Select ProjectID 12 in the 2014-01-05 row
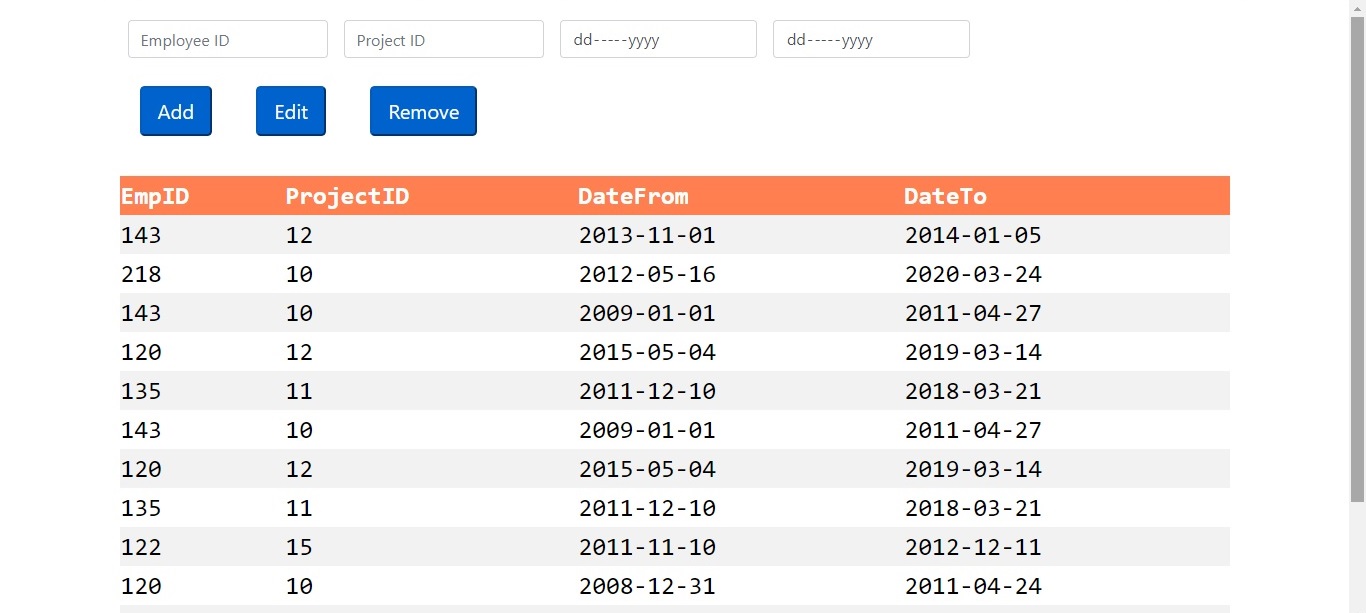 [299, 235]
